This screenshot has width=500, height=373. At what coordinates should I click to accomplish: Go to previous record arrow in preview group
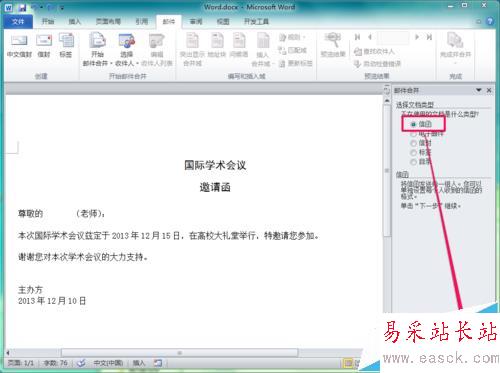click(370, 37)
